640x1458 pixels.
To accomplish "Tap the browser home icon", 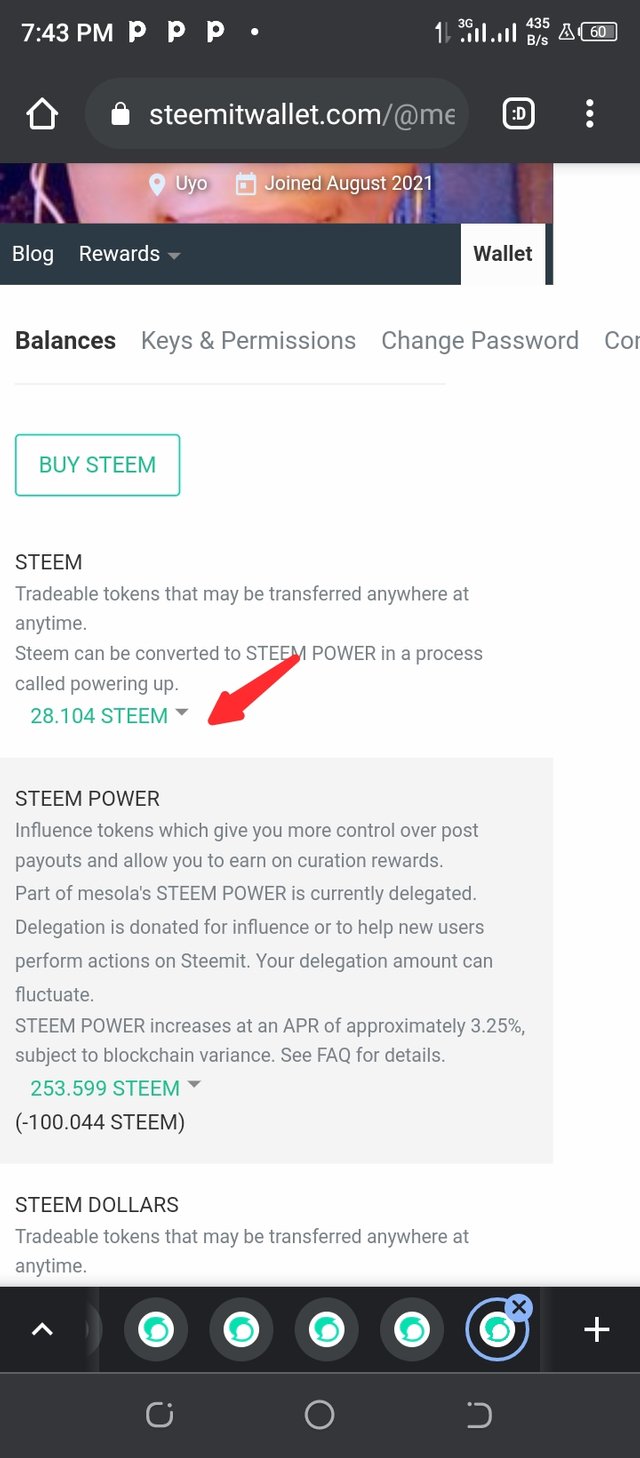I will 42,115.
